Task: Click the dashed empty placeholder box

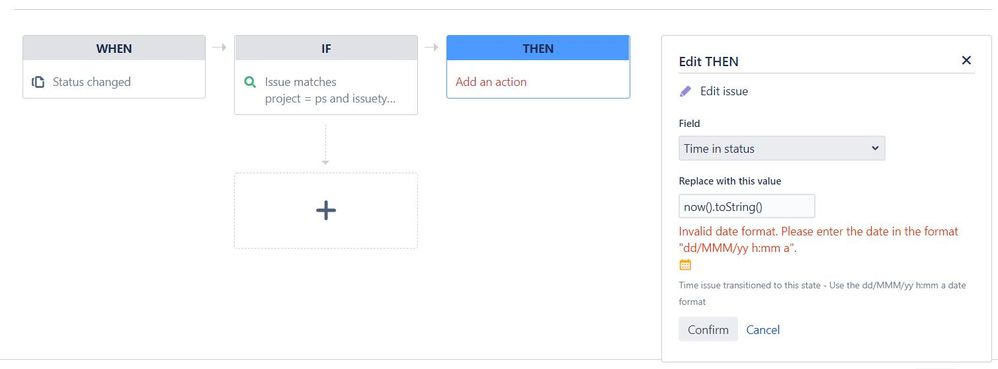Action: (x=326, y=211)
